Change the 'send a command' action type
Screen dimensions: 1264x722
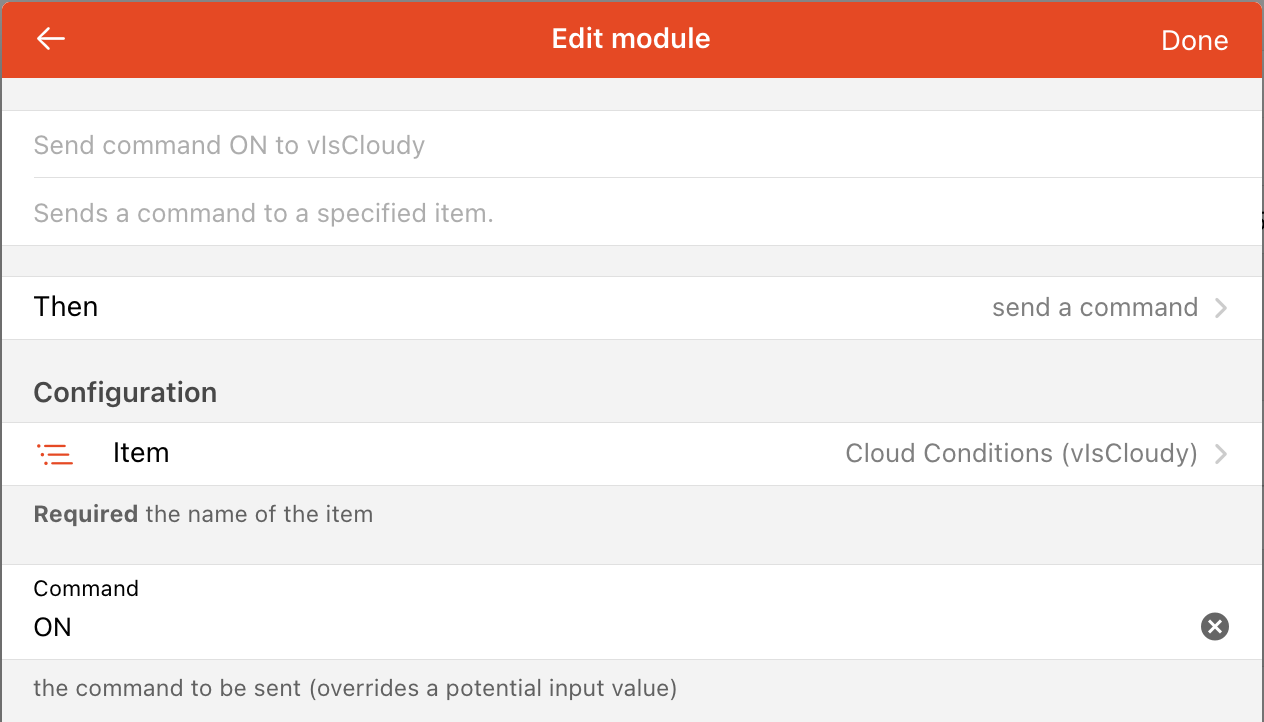coord(1094,308)
